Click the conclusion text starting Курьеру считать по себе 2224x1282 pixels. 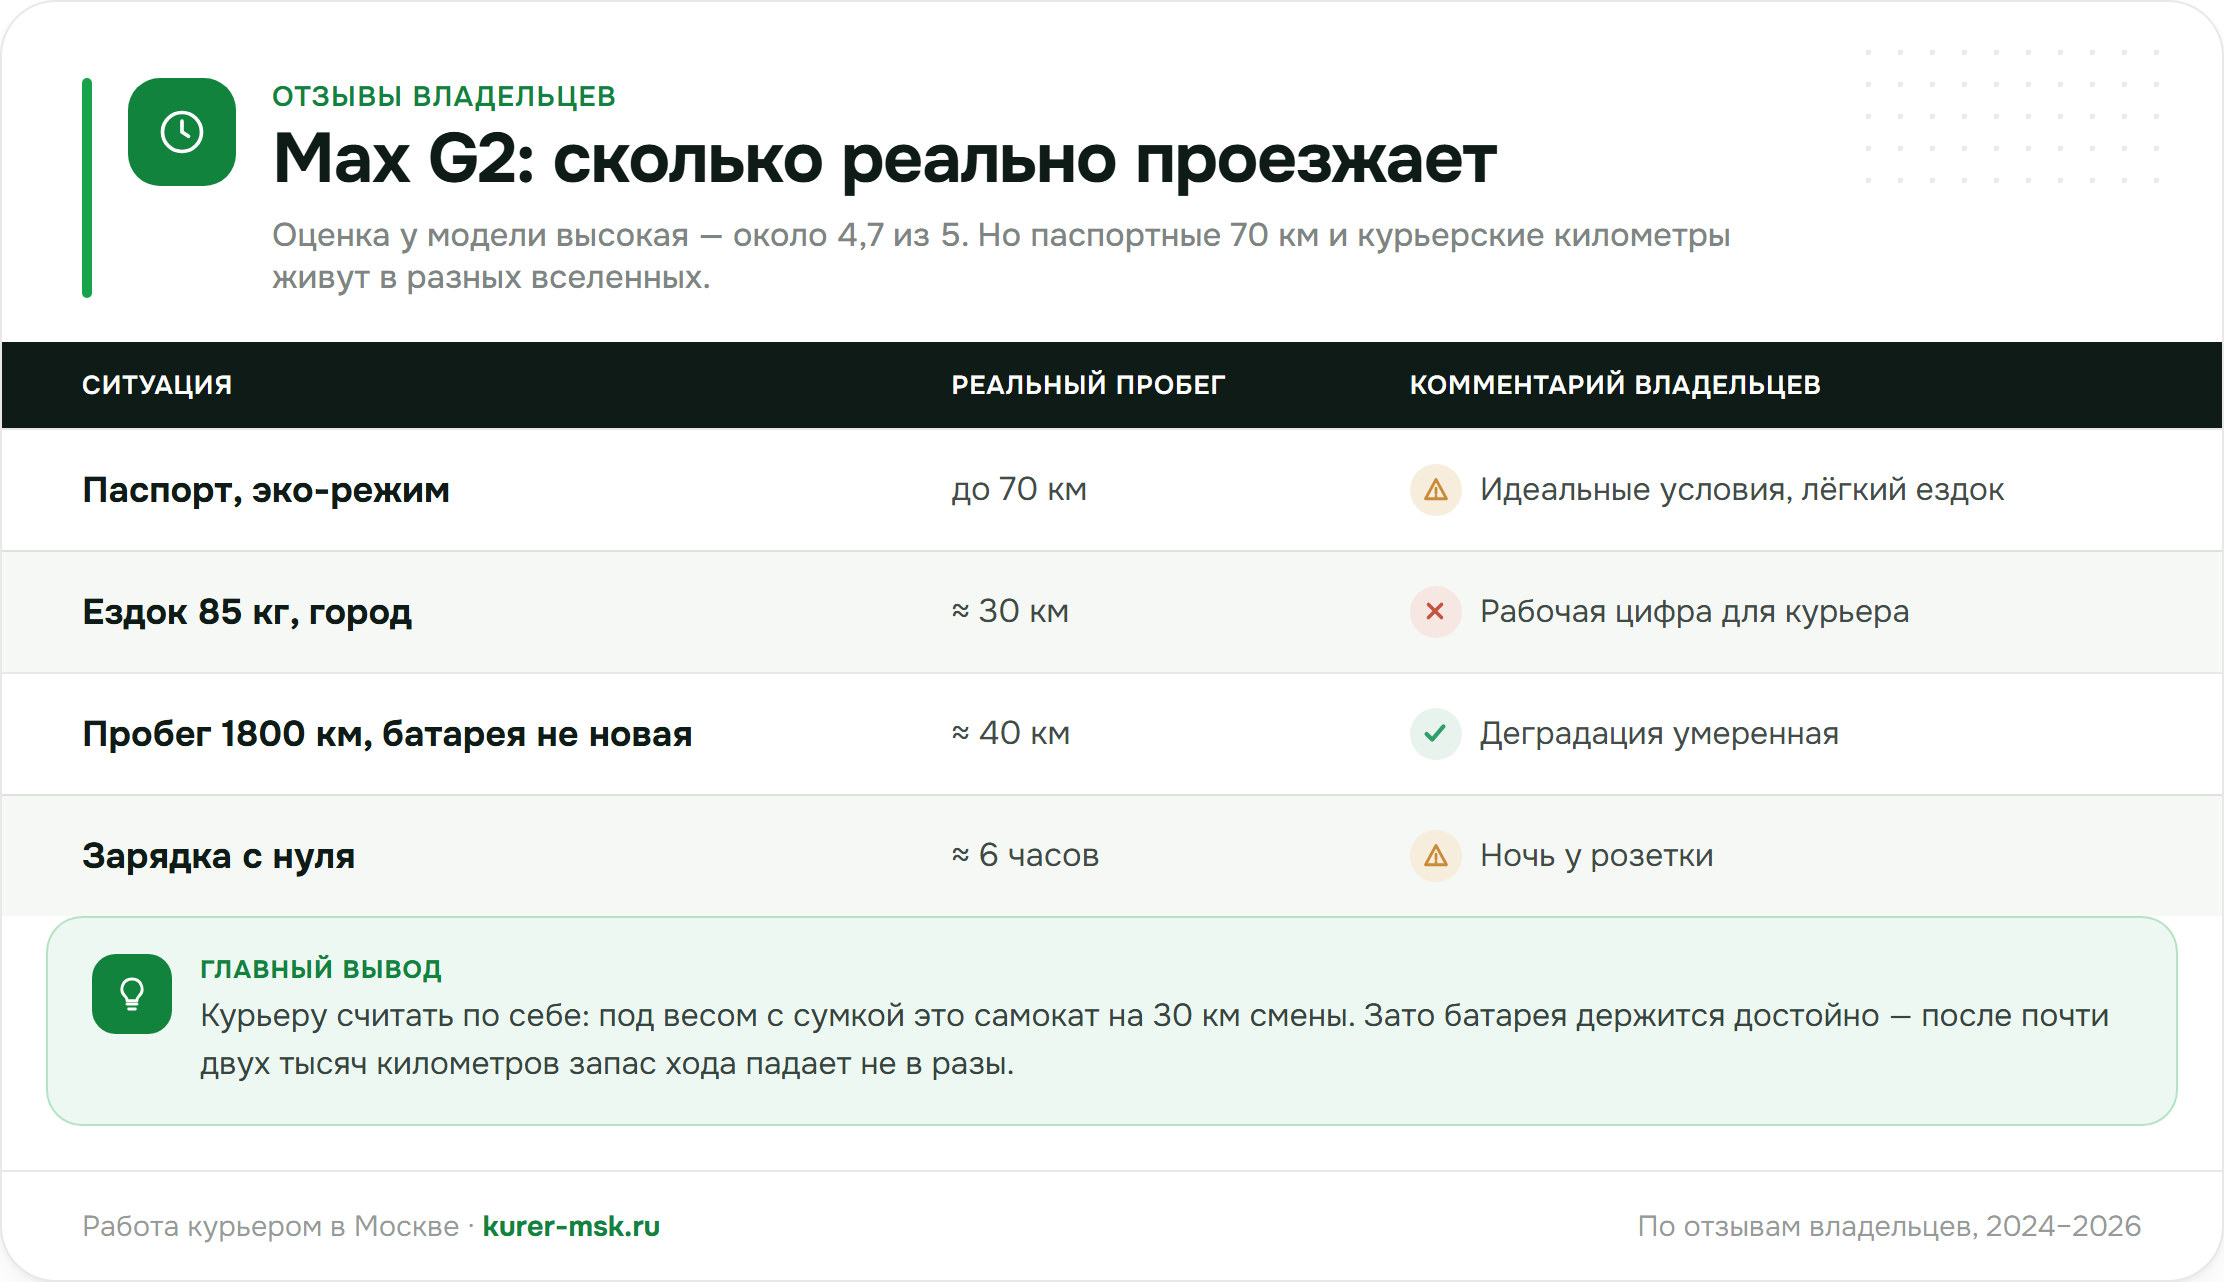click(x=1155, y=1040)
